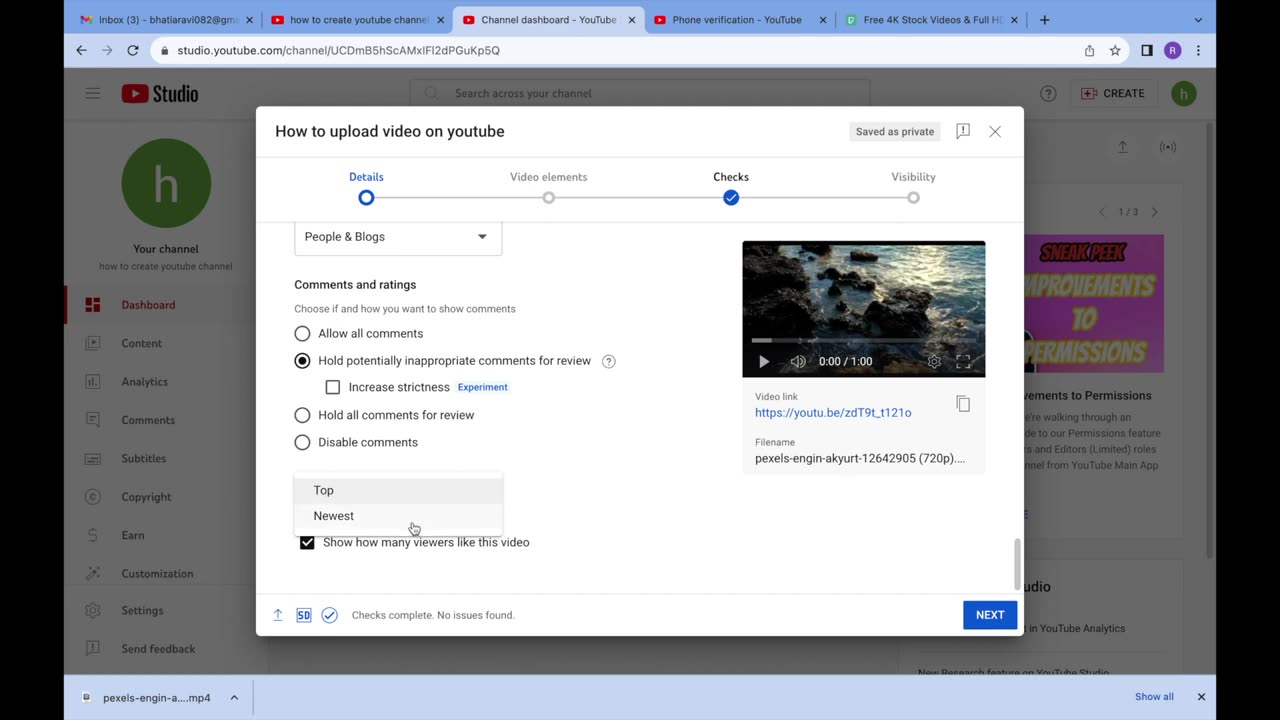This screenshot has width=1280, height=720.
Task: Click the upload arrow icon in dialog footer
Action: click(x=278, y=615)
